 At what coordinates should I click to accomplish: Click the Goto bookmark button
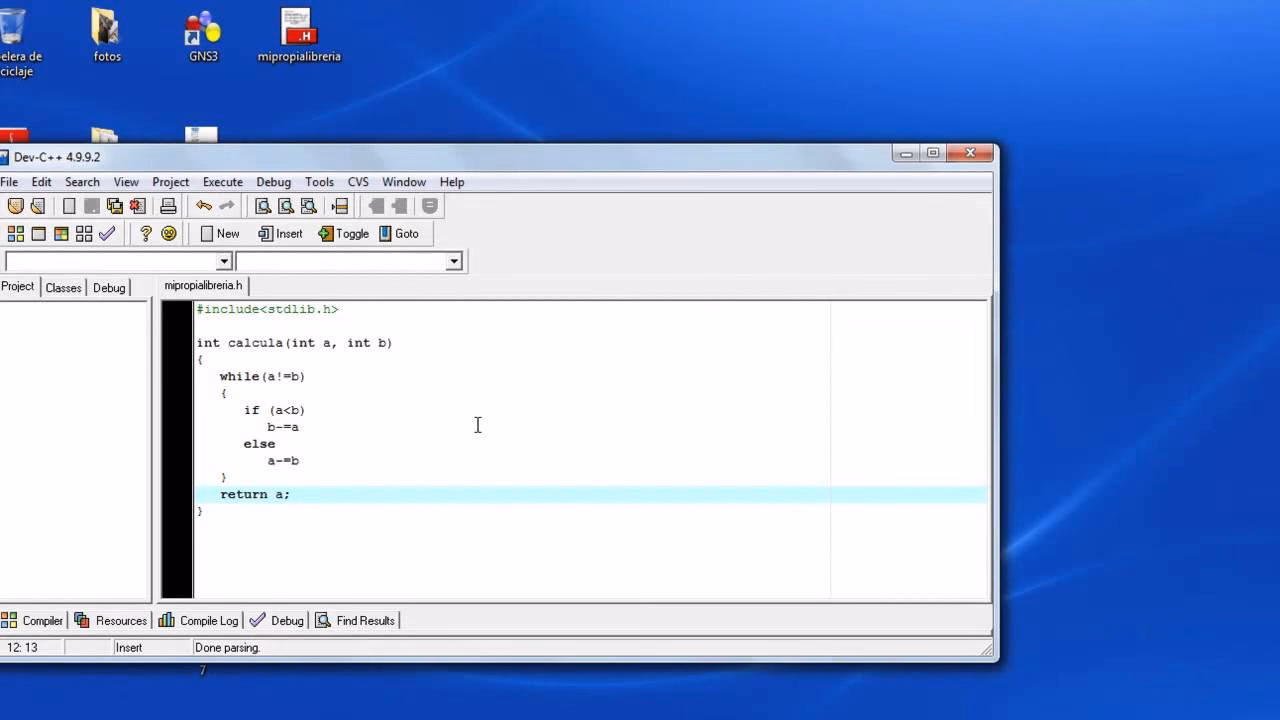(398, 233)
